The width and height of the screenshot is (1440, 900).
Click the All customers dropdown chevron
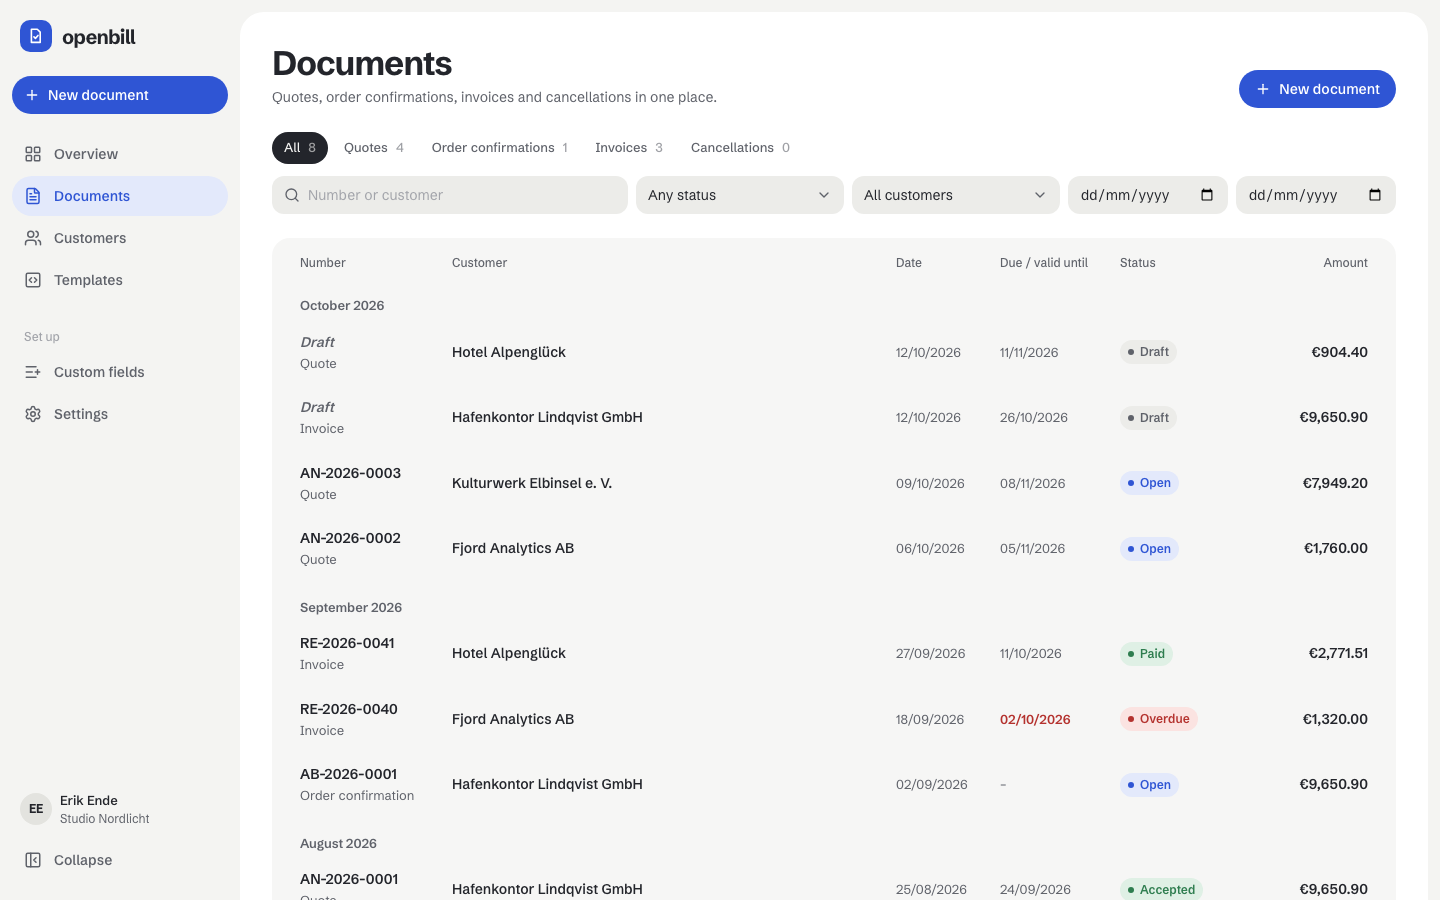pos(1040,195)
